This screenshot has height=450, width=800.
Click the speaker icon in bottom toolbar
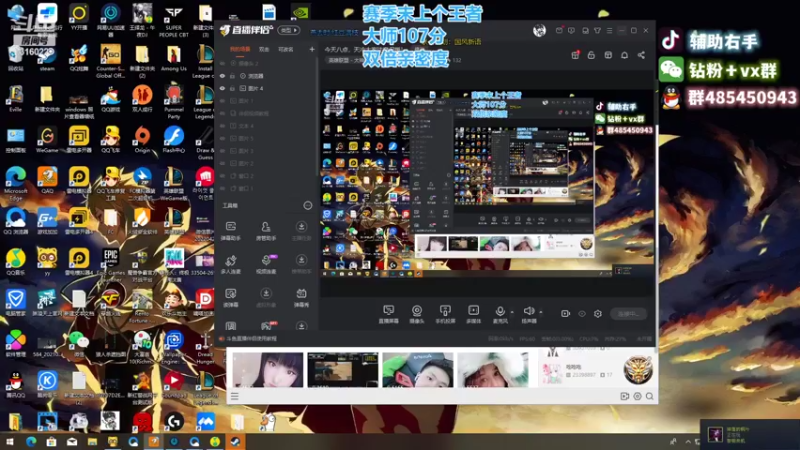click(529, 311)
